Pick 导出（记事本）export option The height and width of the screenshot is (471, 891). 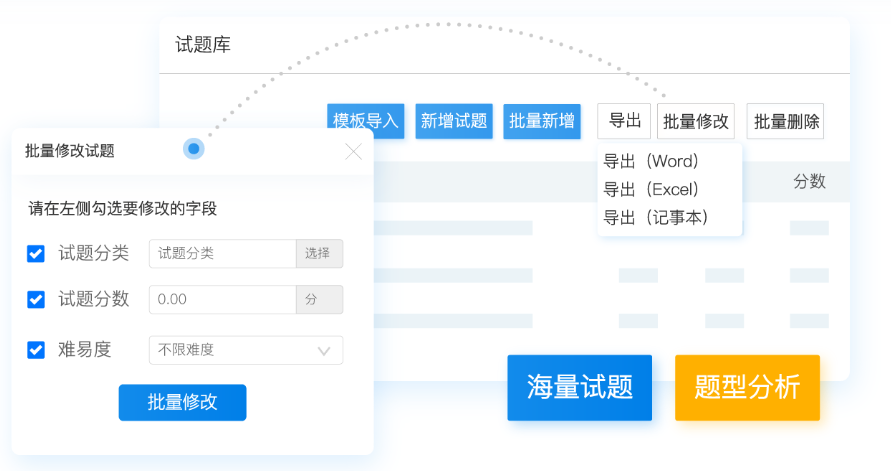(656, 217)
